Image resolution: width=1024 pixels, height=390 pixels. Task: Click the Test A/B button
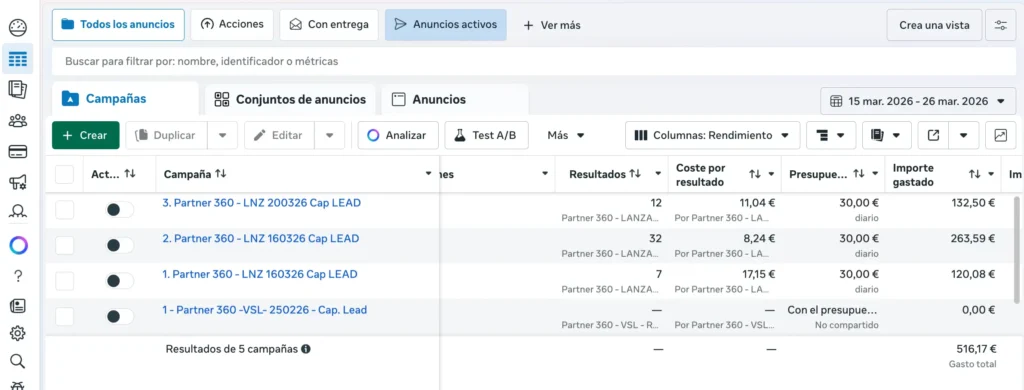point(487,135)
